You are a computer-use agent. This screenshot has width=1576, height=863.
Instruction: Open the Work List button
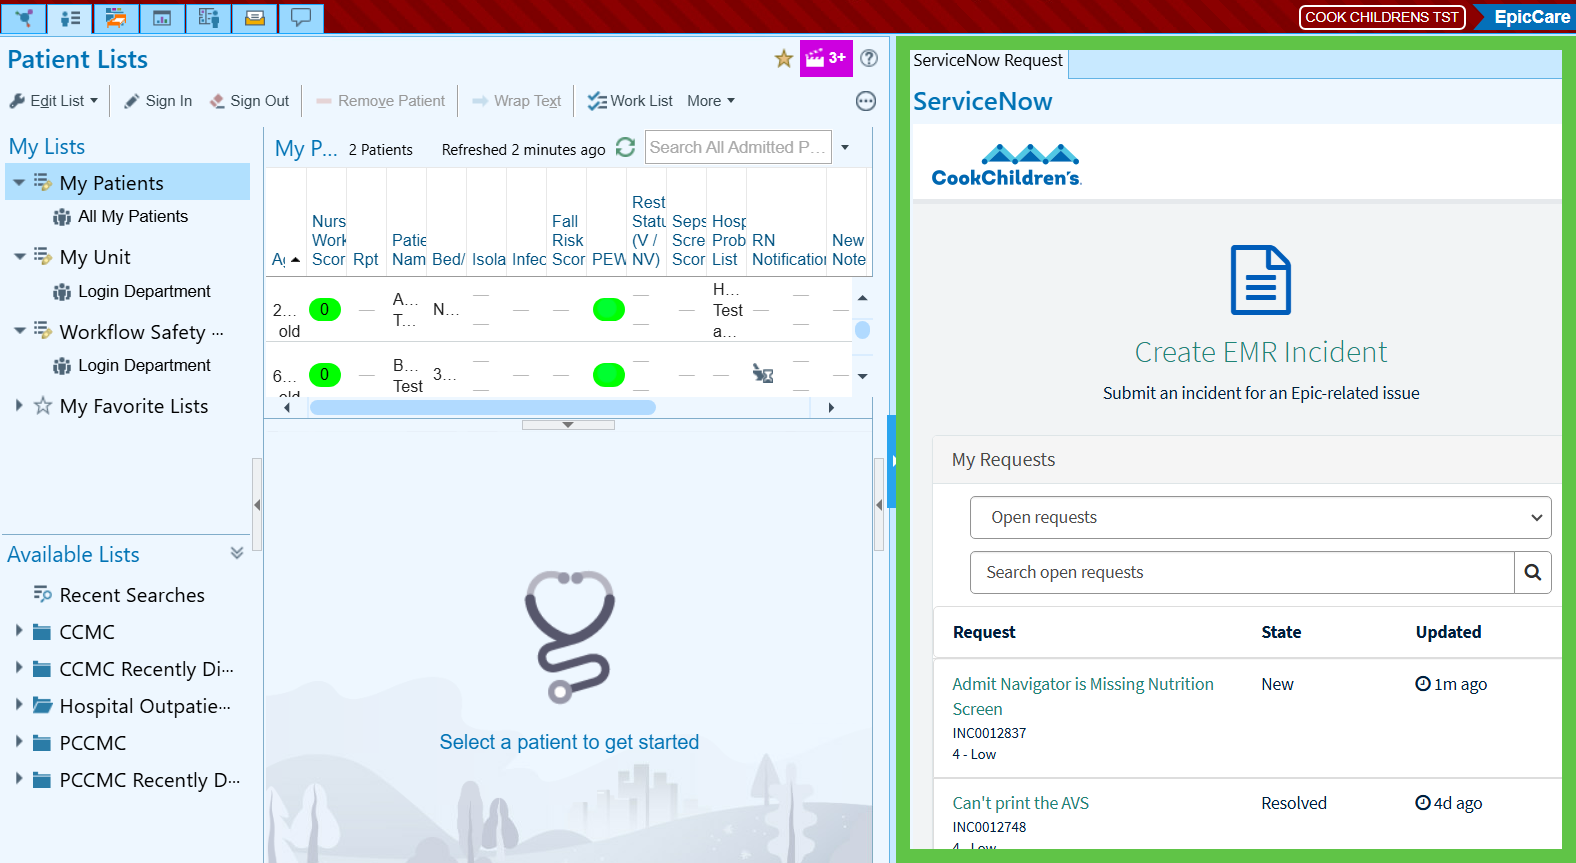630,101
